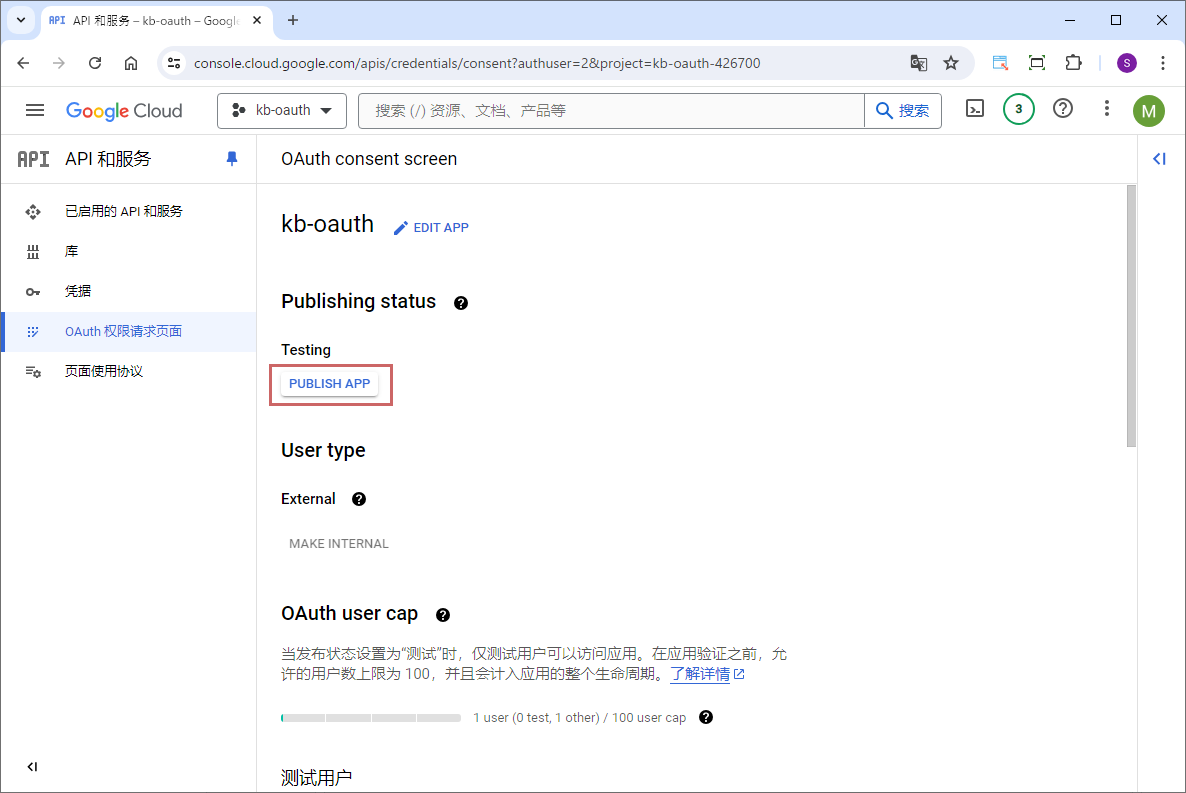The width and height of the screenshot is (1186, 793).
Task: Toggle the right side info panel
Action: coord(1160,159)
